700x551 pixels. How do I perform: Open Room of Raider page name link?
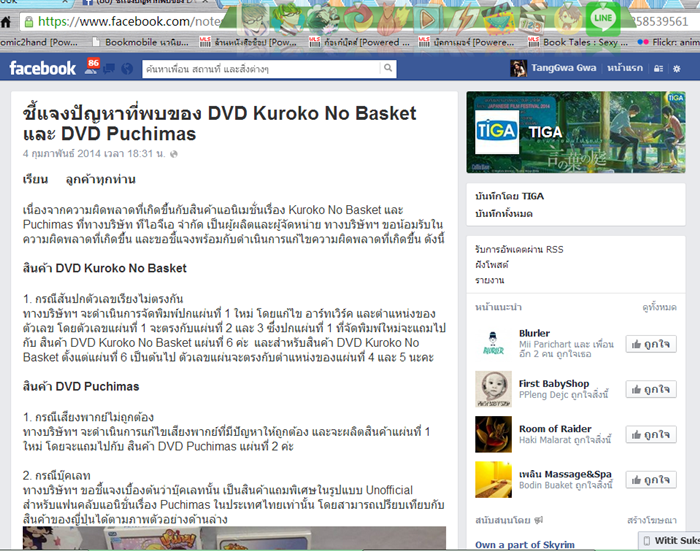(x=555, y=429)
